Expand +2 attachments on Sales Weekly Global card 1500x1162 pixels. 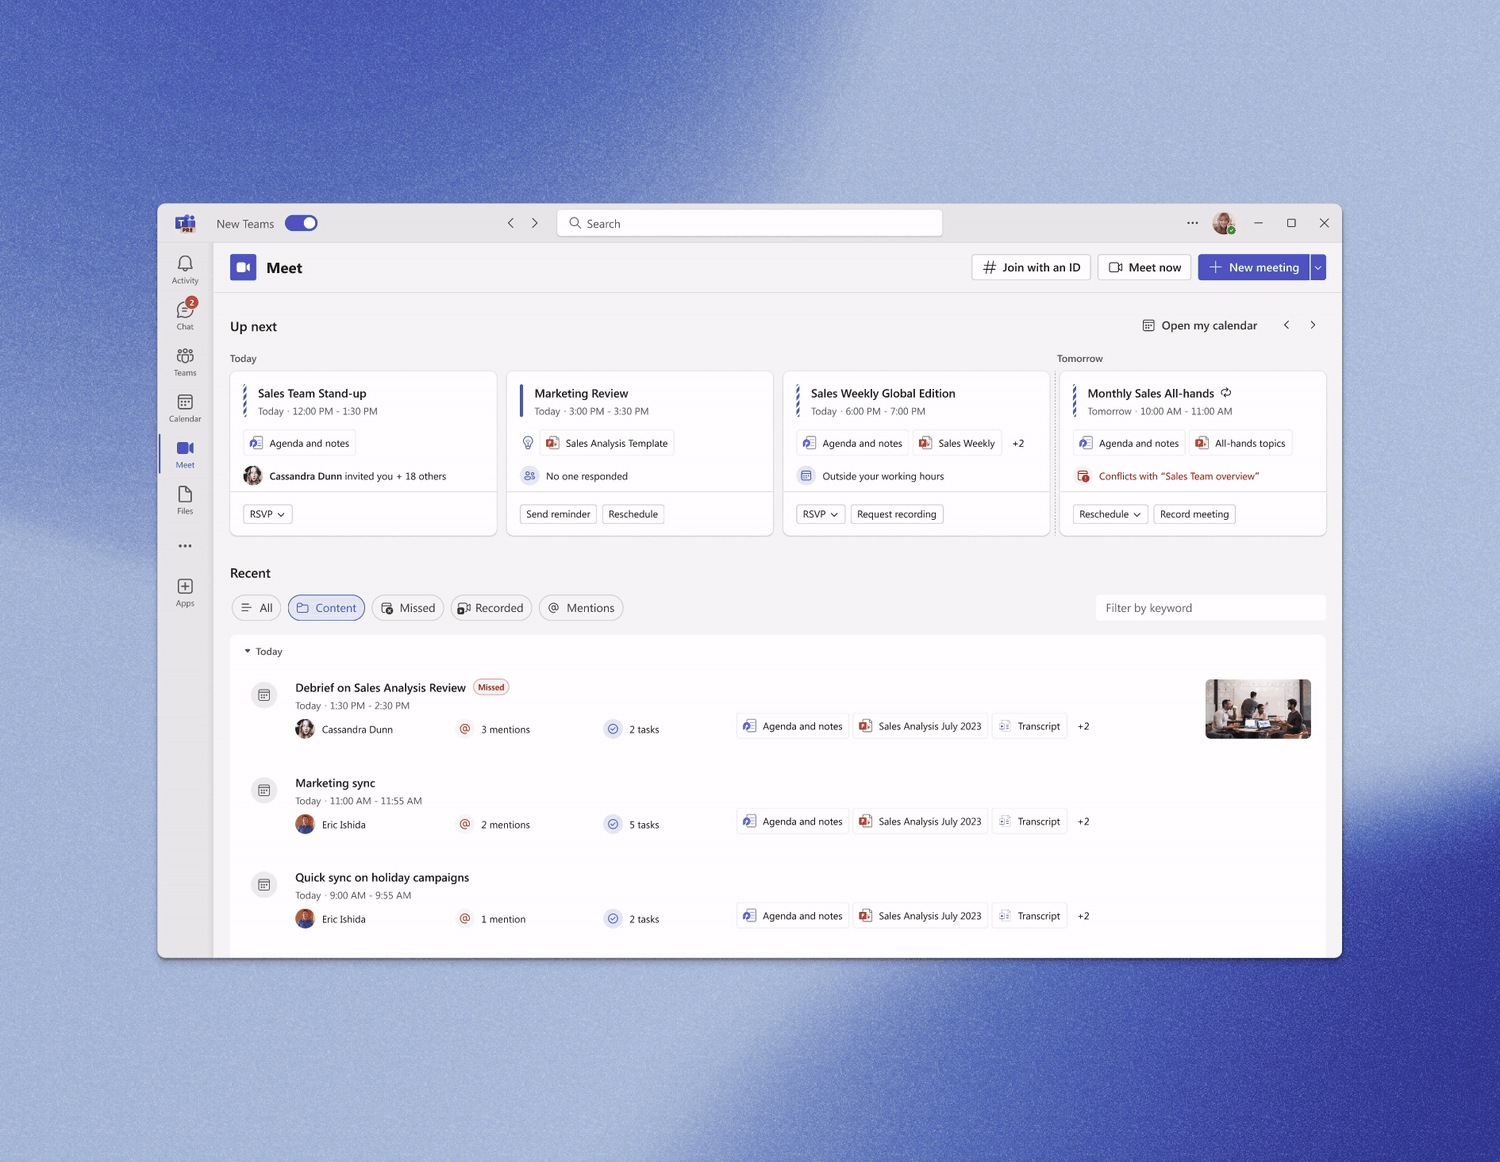[x=1018, y=443]
